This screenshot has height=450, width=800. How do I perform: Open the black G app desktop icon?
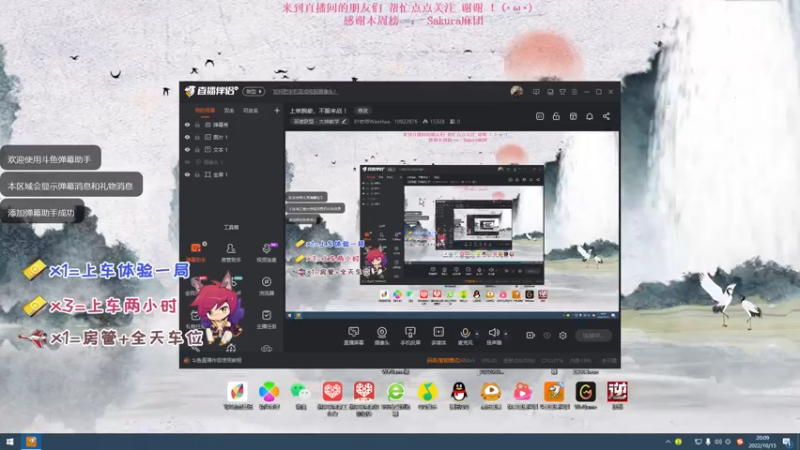tap(585, 395)
